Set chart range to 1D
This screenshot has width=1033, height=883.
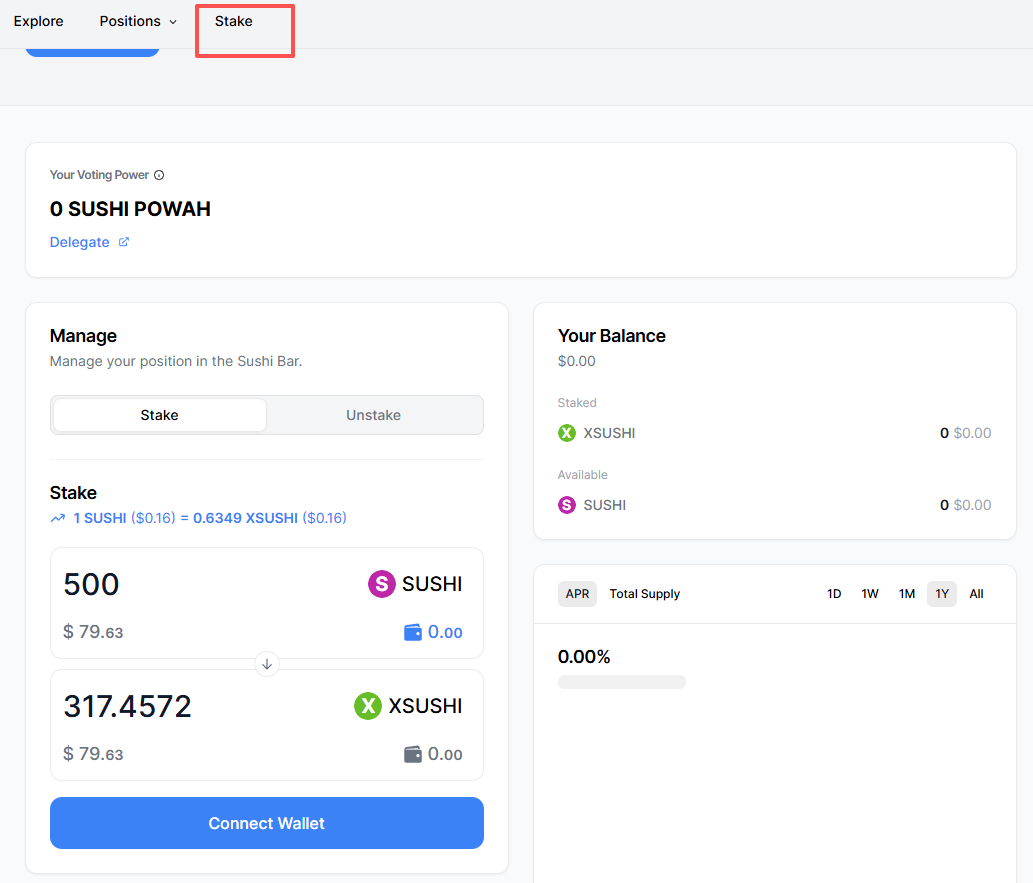pos(834,594)
